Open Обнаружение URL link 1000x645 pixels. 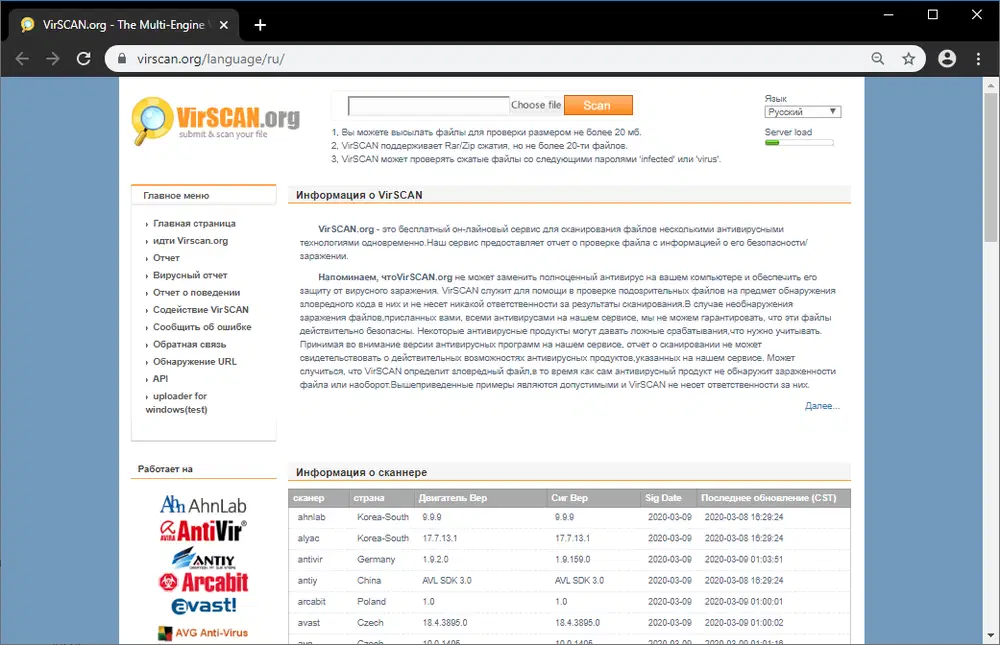coord(195,361)
